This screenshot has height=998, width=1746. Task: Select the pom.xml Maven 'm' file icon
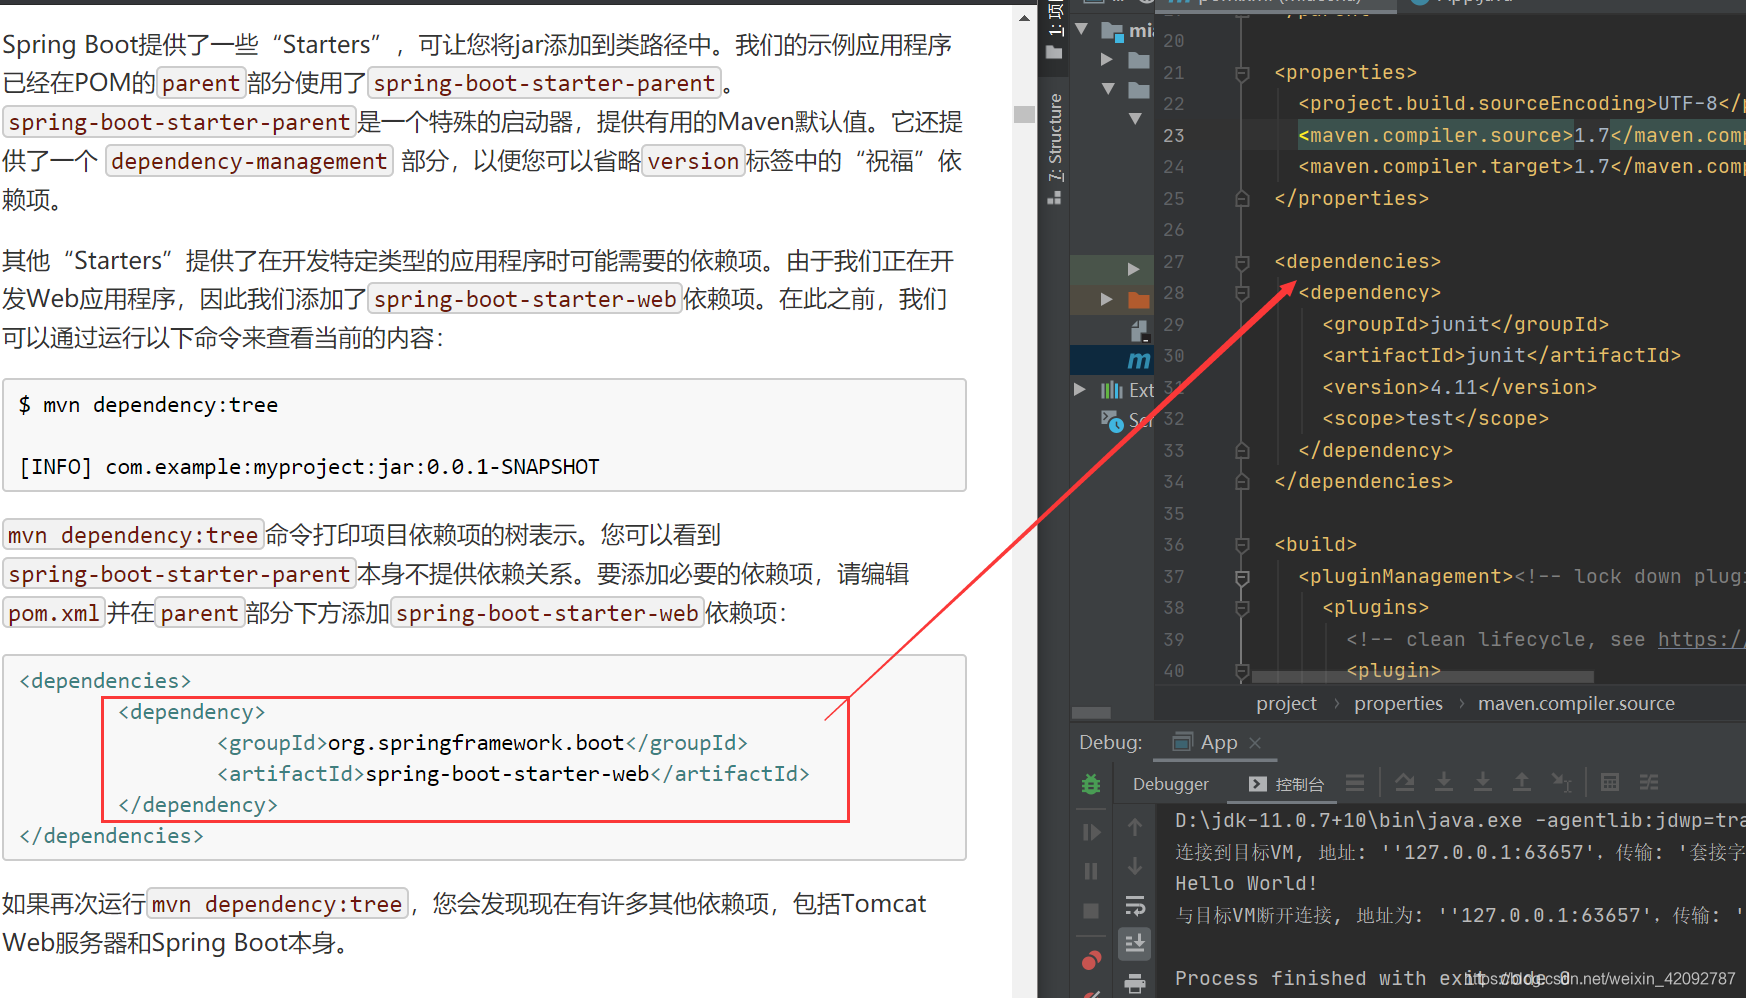[x=1139, y=360]
